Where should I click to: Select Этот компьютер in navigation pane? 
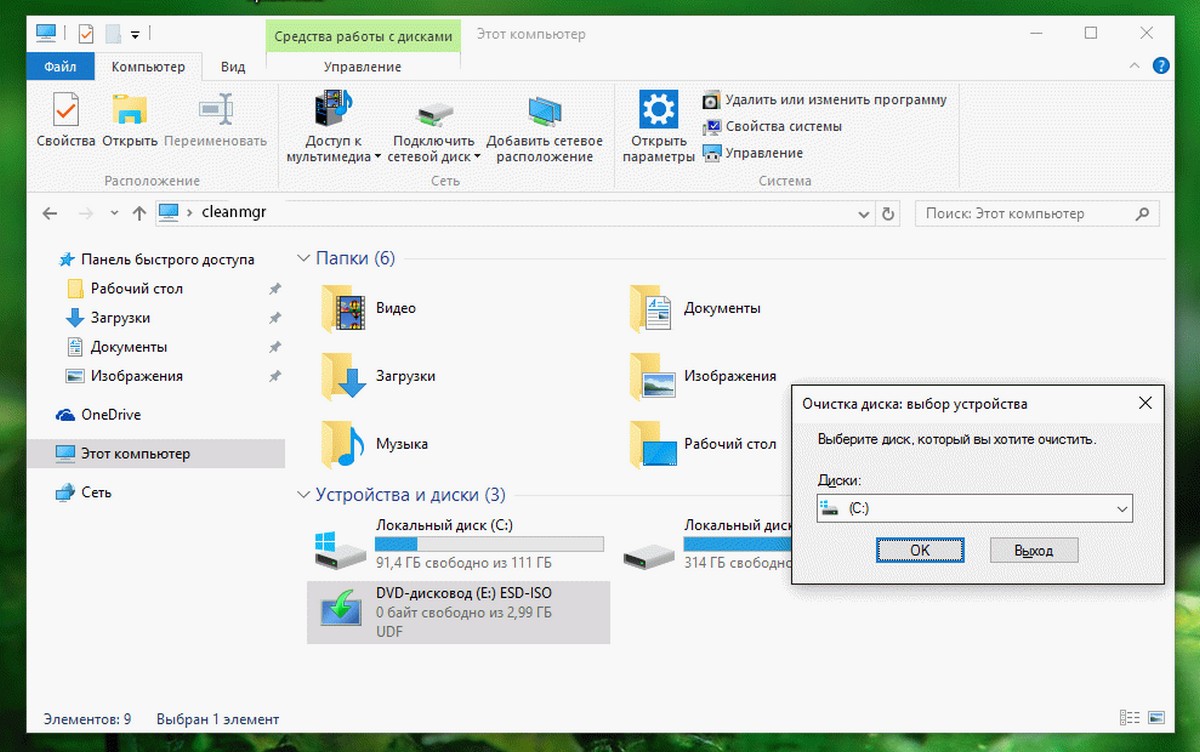pyautogui.click(x=156, y=454)
